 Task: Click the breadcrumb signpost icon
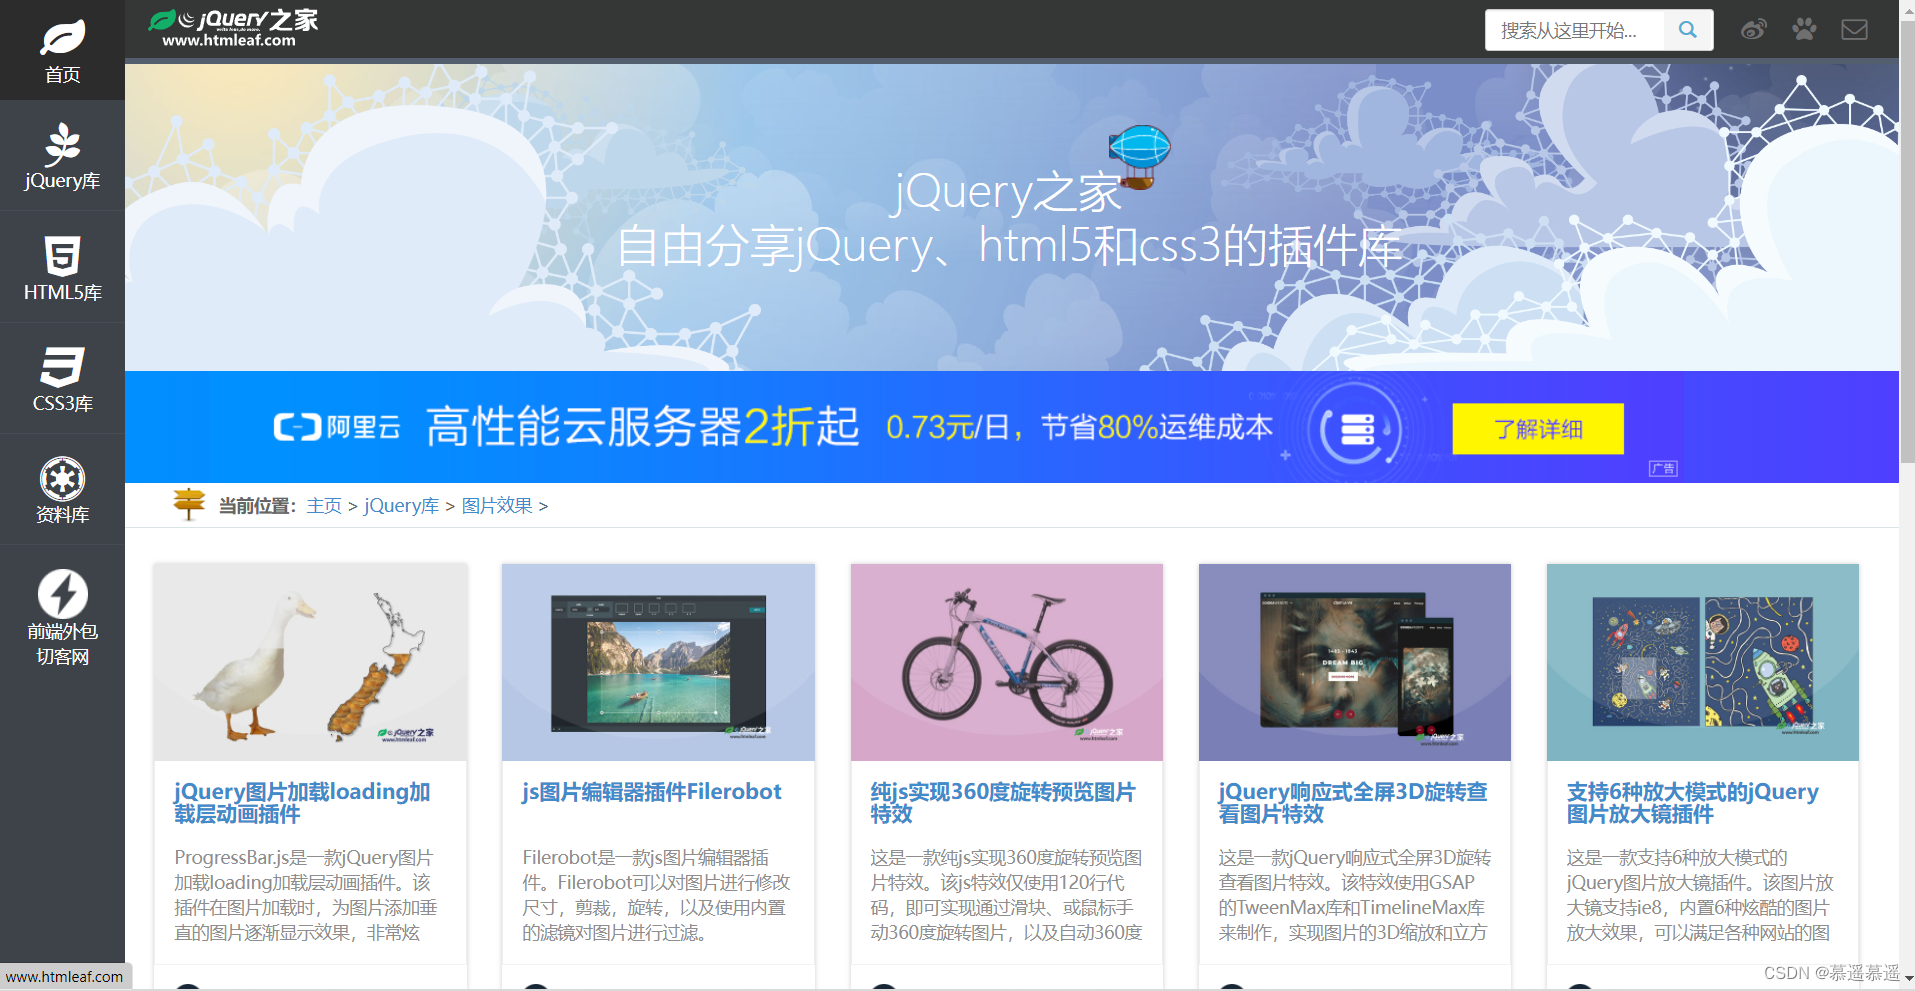[x=189, y=504]
